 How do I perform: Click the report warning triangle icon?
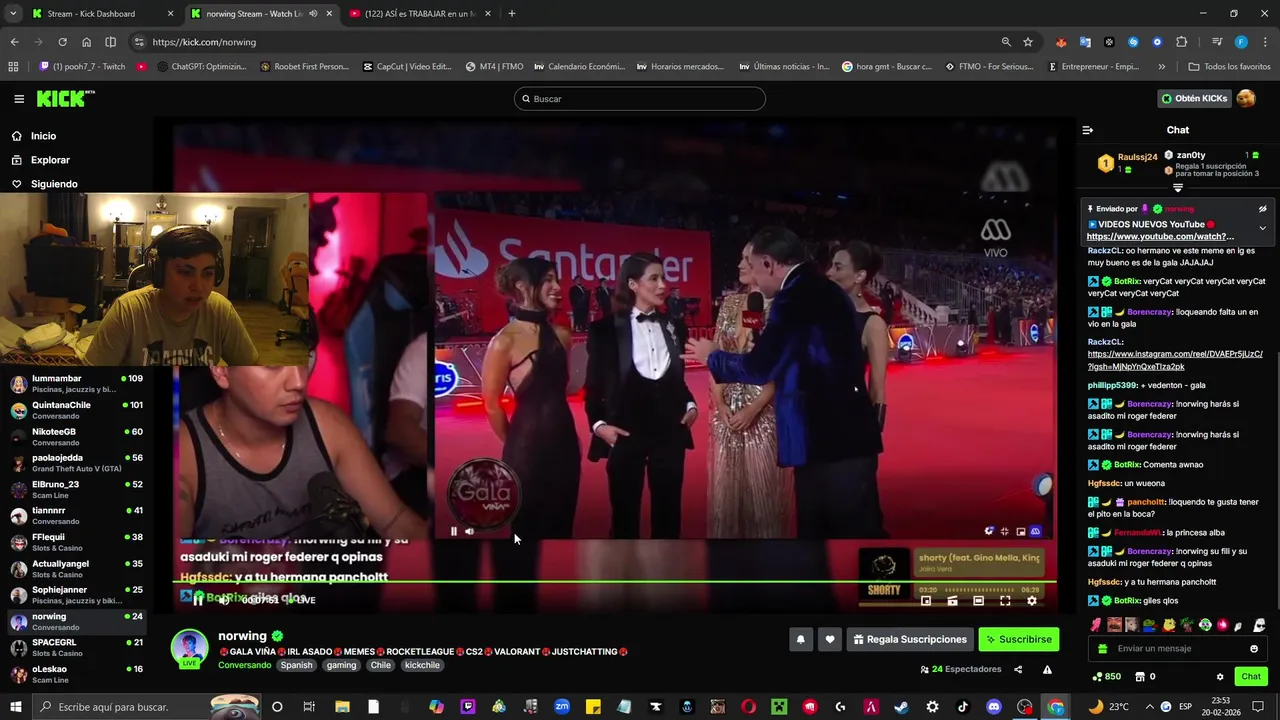pyautogui.click(x=1047, y=670)
